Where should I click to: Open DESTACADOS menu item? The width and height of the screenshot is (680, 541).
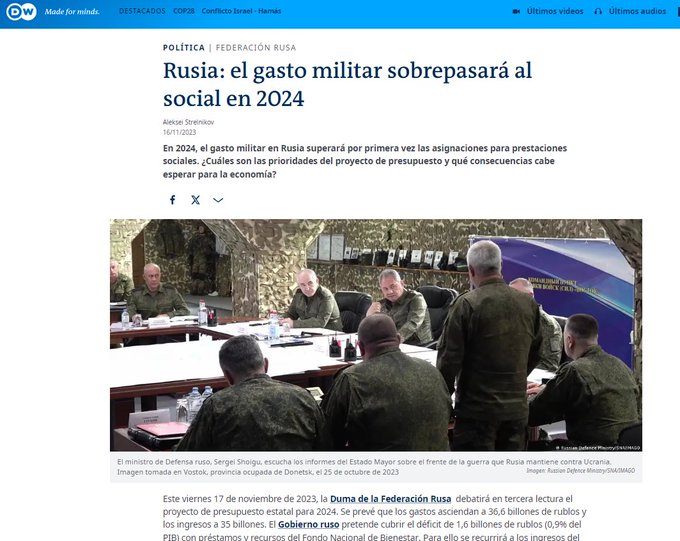(x=142, y=11)
